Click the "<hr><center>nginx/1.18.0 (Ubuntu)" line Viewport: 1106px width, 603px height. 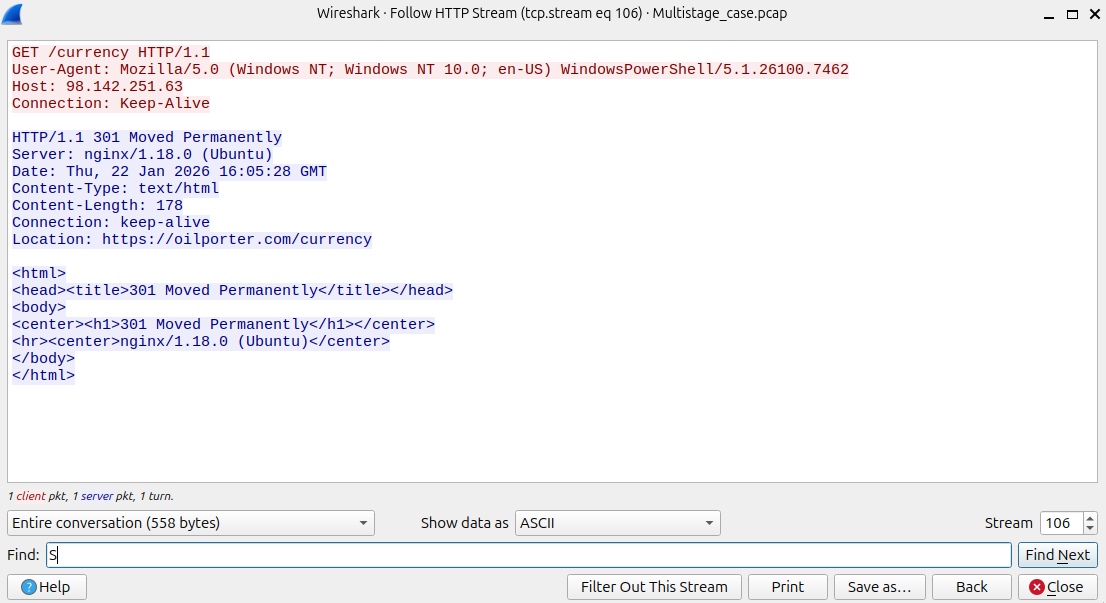pyautogui.click(x=201, y=341)
